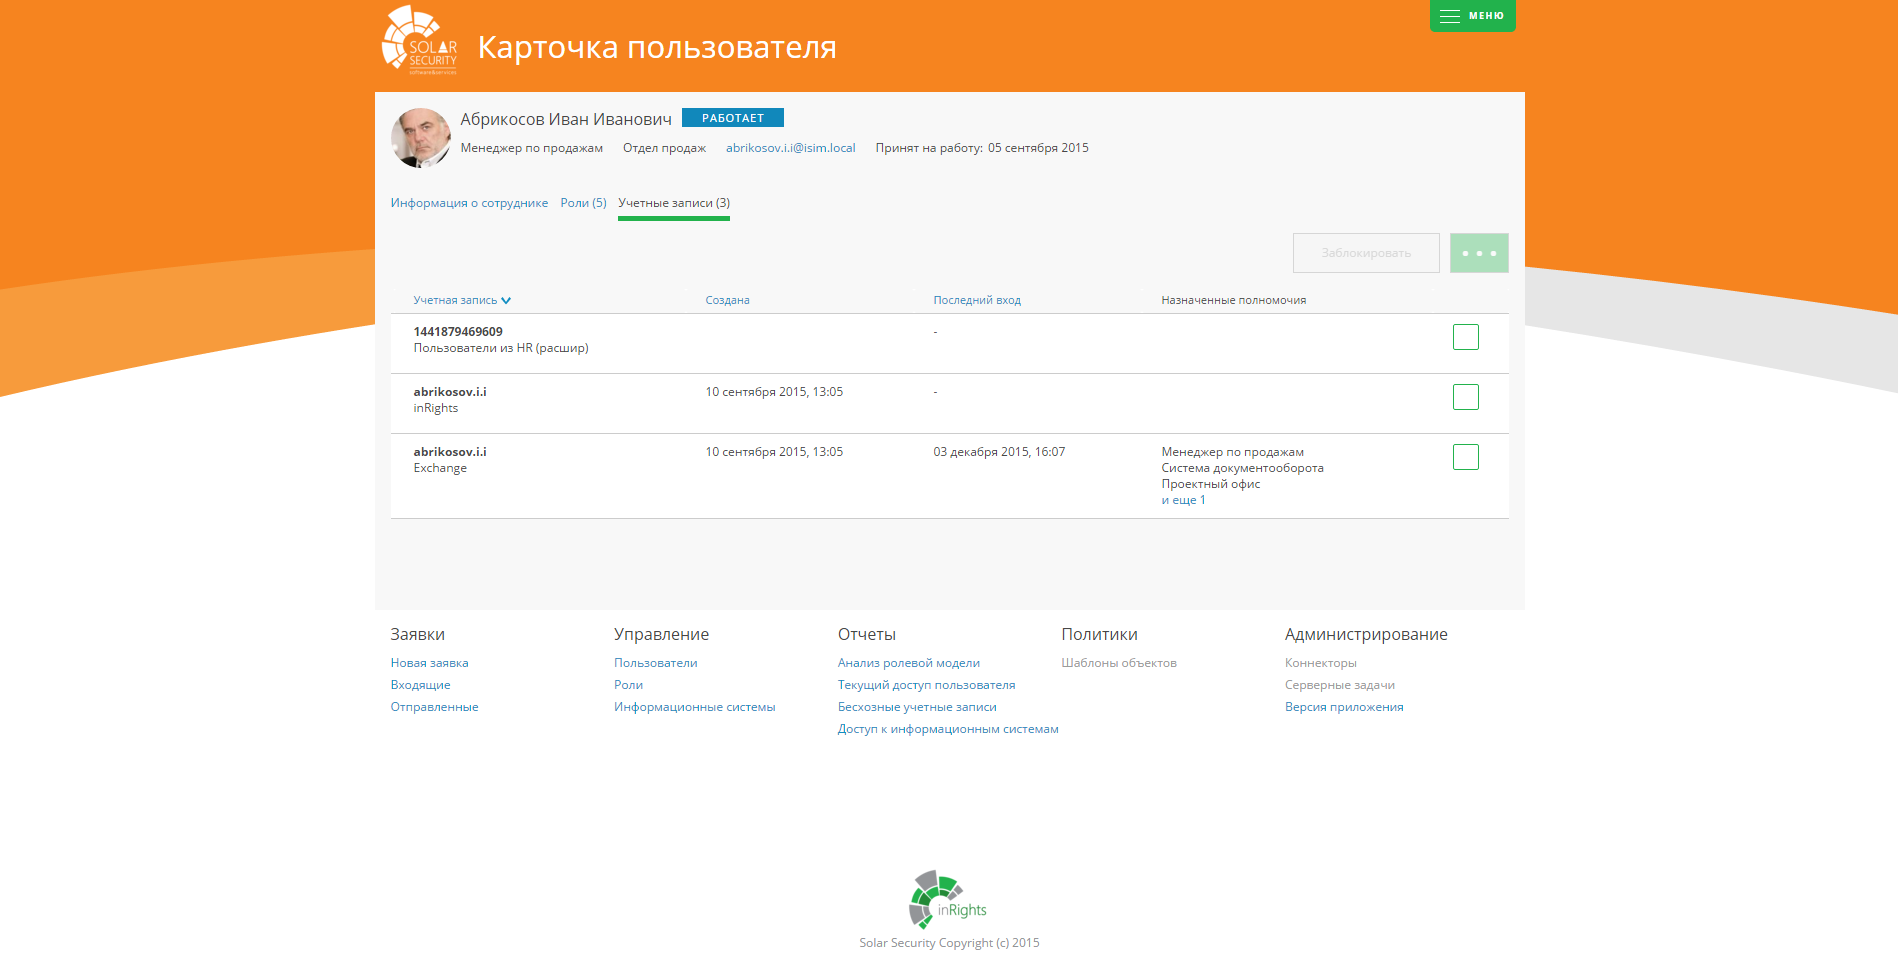Click abrikosov.i.i in the Exchange row
1898x969 pixels.
click(450, 452)
